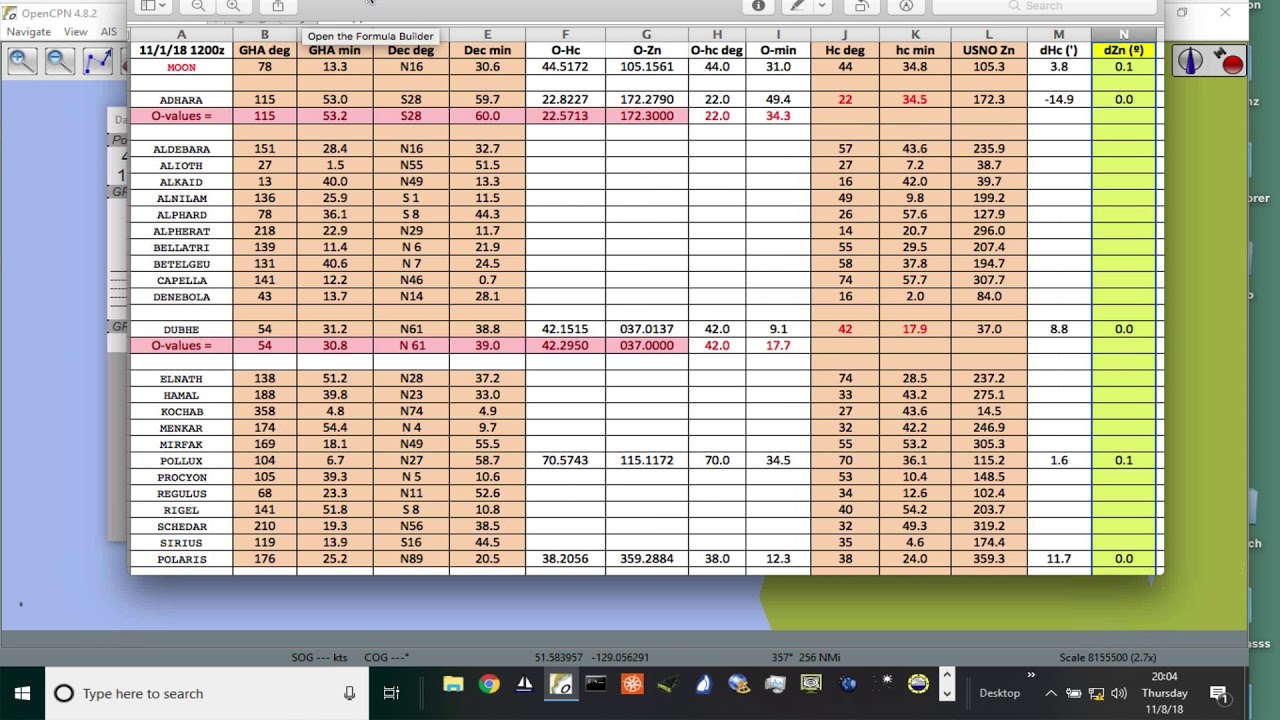Click the round yellow-ringed taskbar icon

tap(918, 685)
